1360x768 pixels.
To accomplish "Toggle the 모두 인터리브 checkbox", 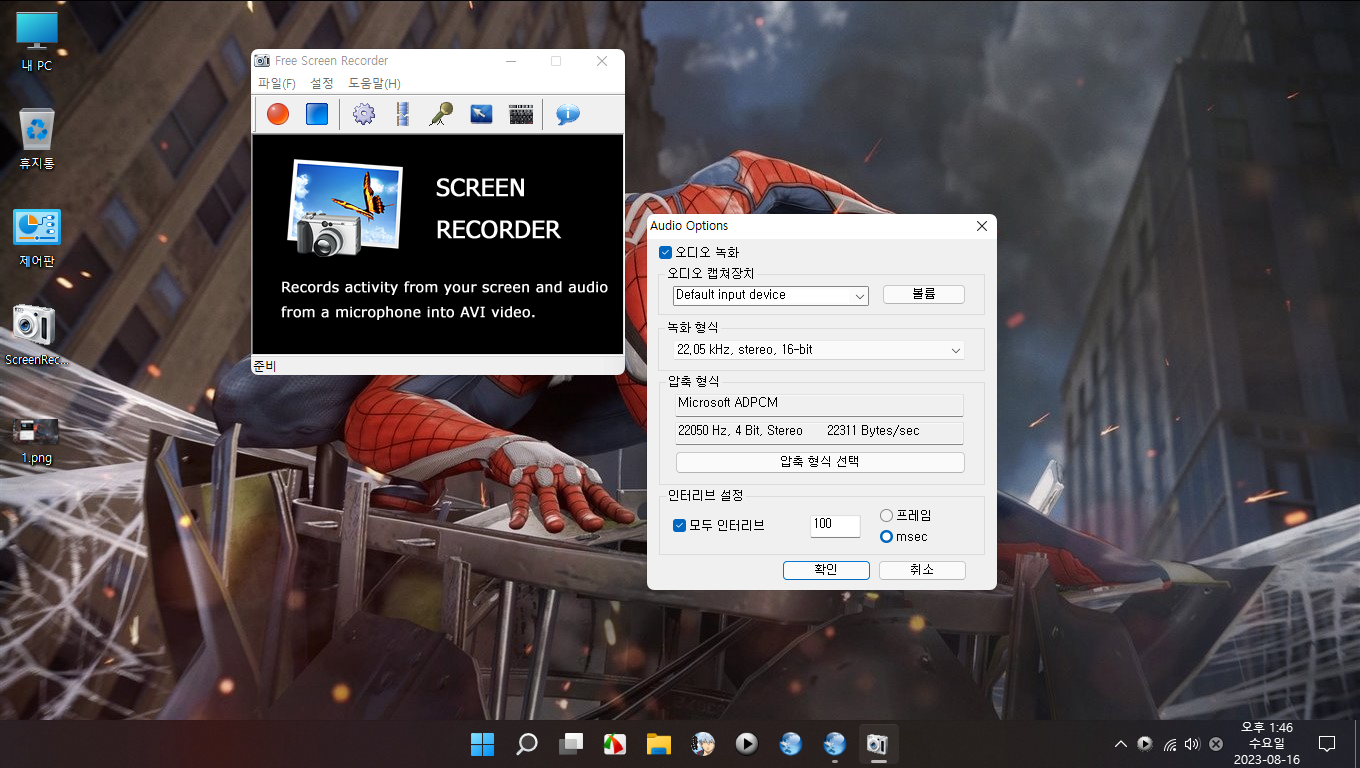I will [x=680, y=525].
